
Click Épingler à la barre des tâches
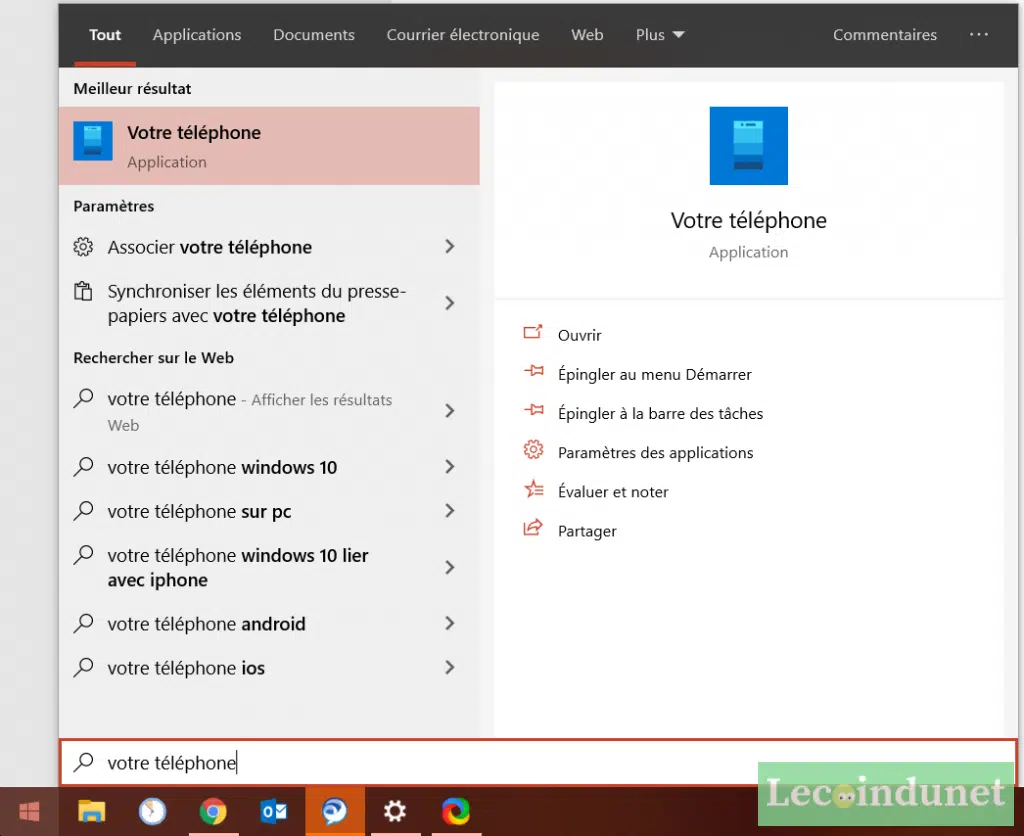pos(660,413)
